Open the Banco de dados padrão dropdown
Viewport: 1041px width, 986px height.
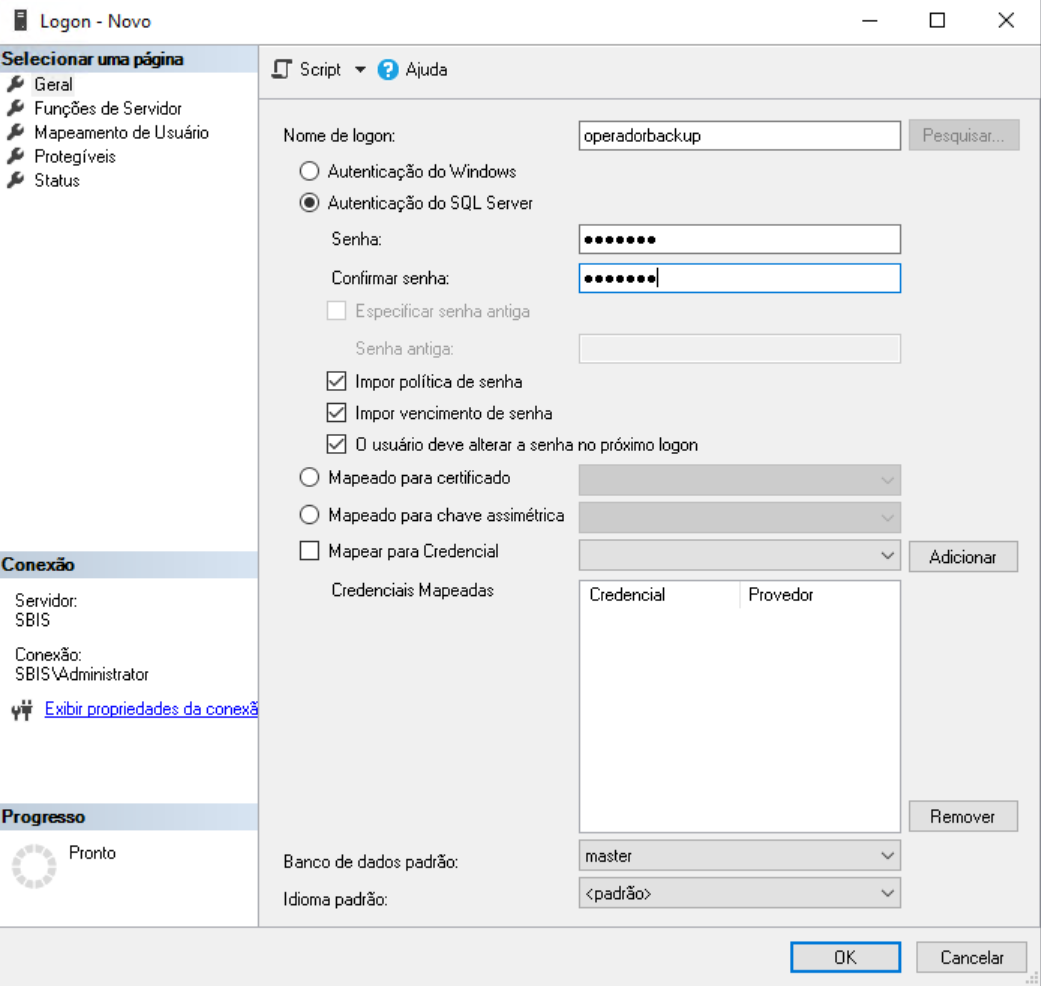739,856
